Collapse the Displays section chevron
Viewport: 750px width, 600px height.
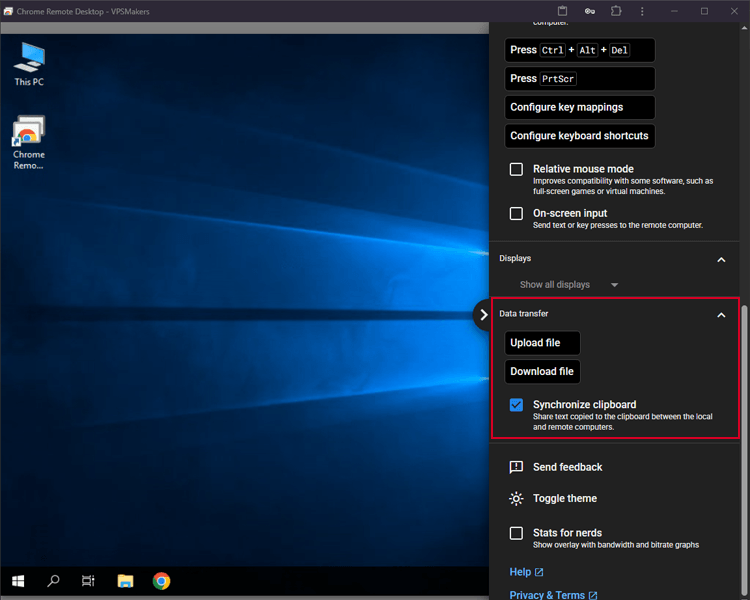[x=721, y=260]
